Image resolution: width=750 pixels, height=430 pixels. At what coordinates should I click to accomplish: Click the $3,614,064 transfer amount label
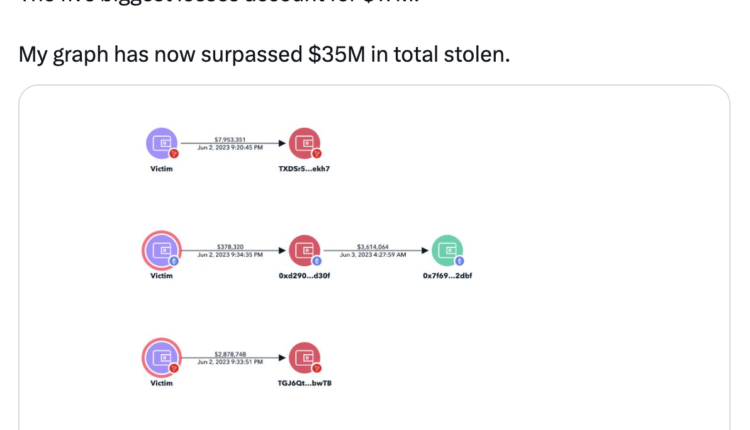372,246
